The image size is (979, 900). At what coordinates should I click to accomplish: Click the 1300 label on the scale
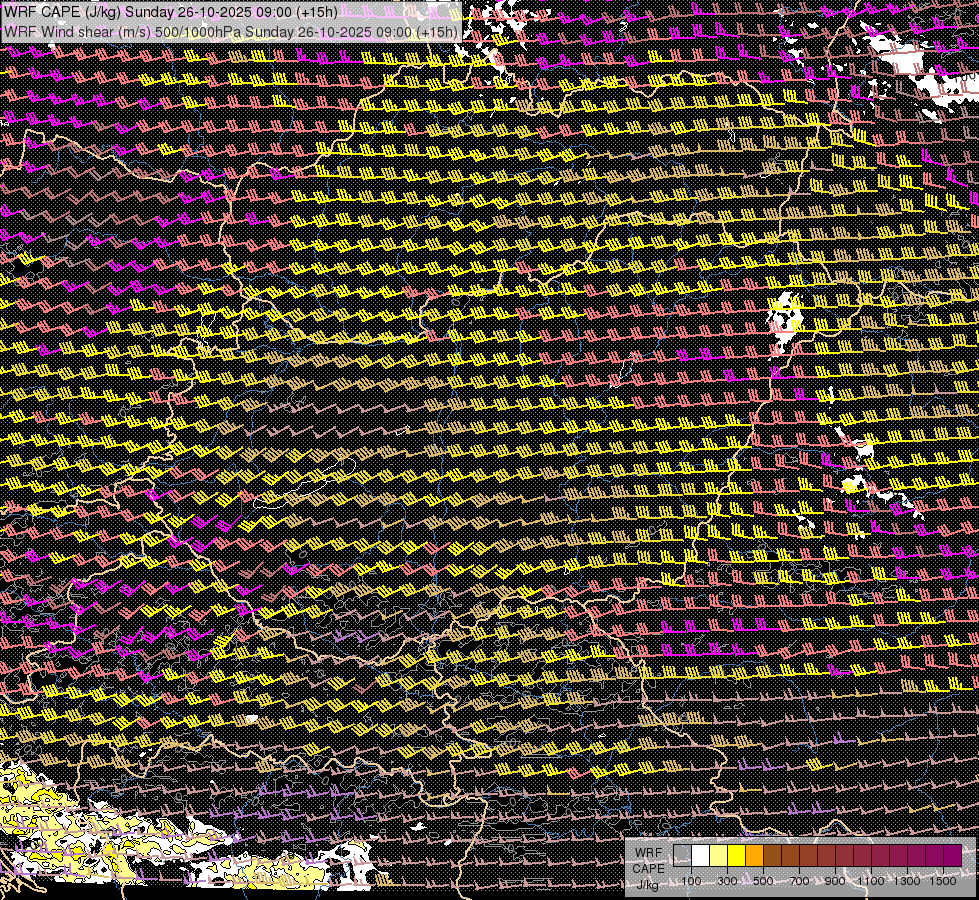[907, 881]
